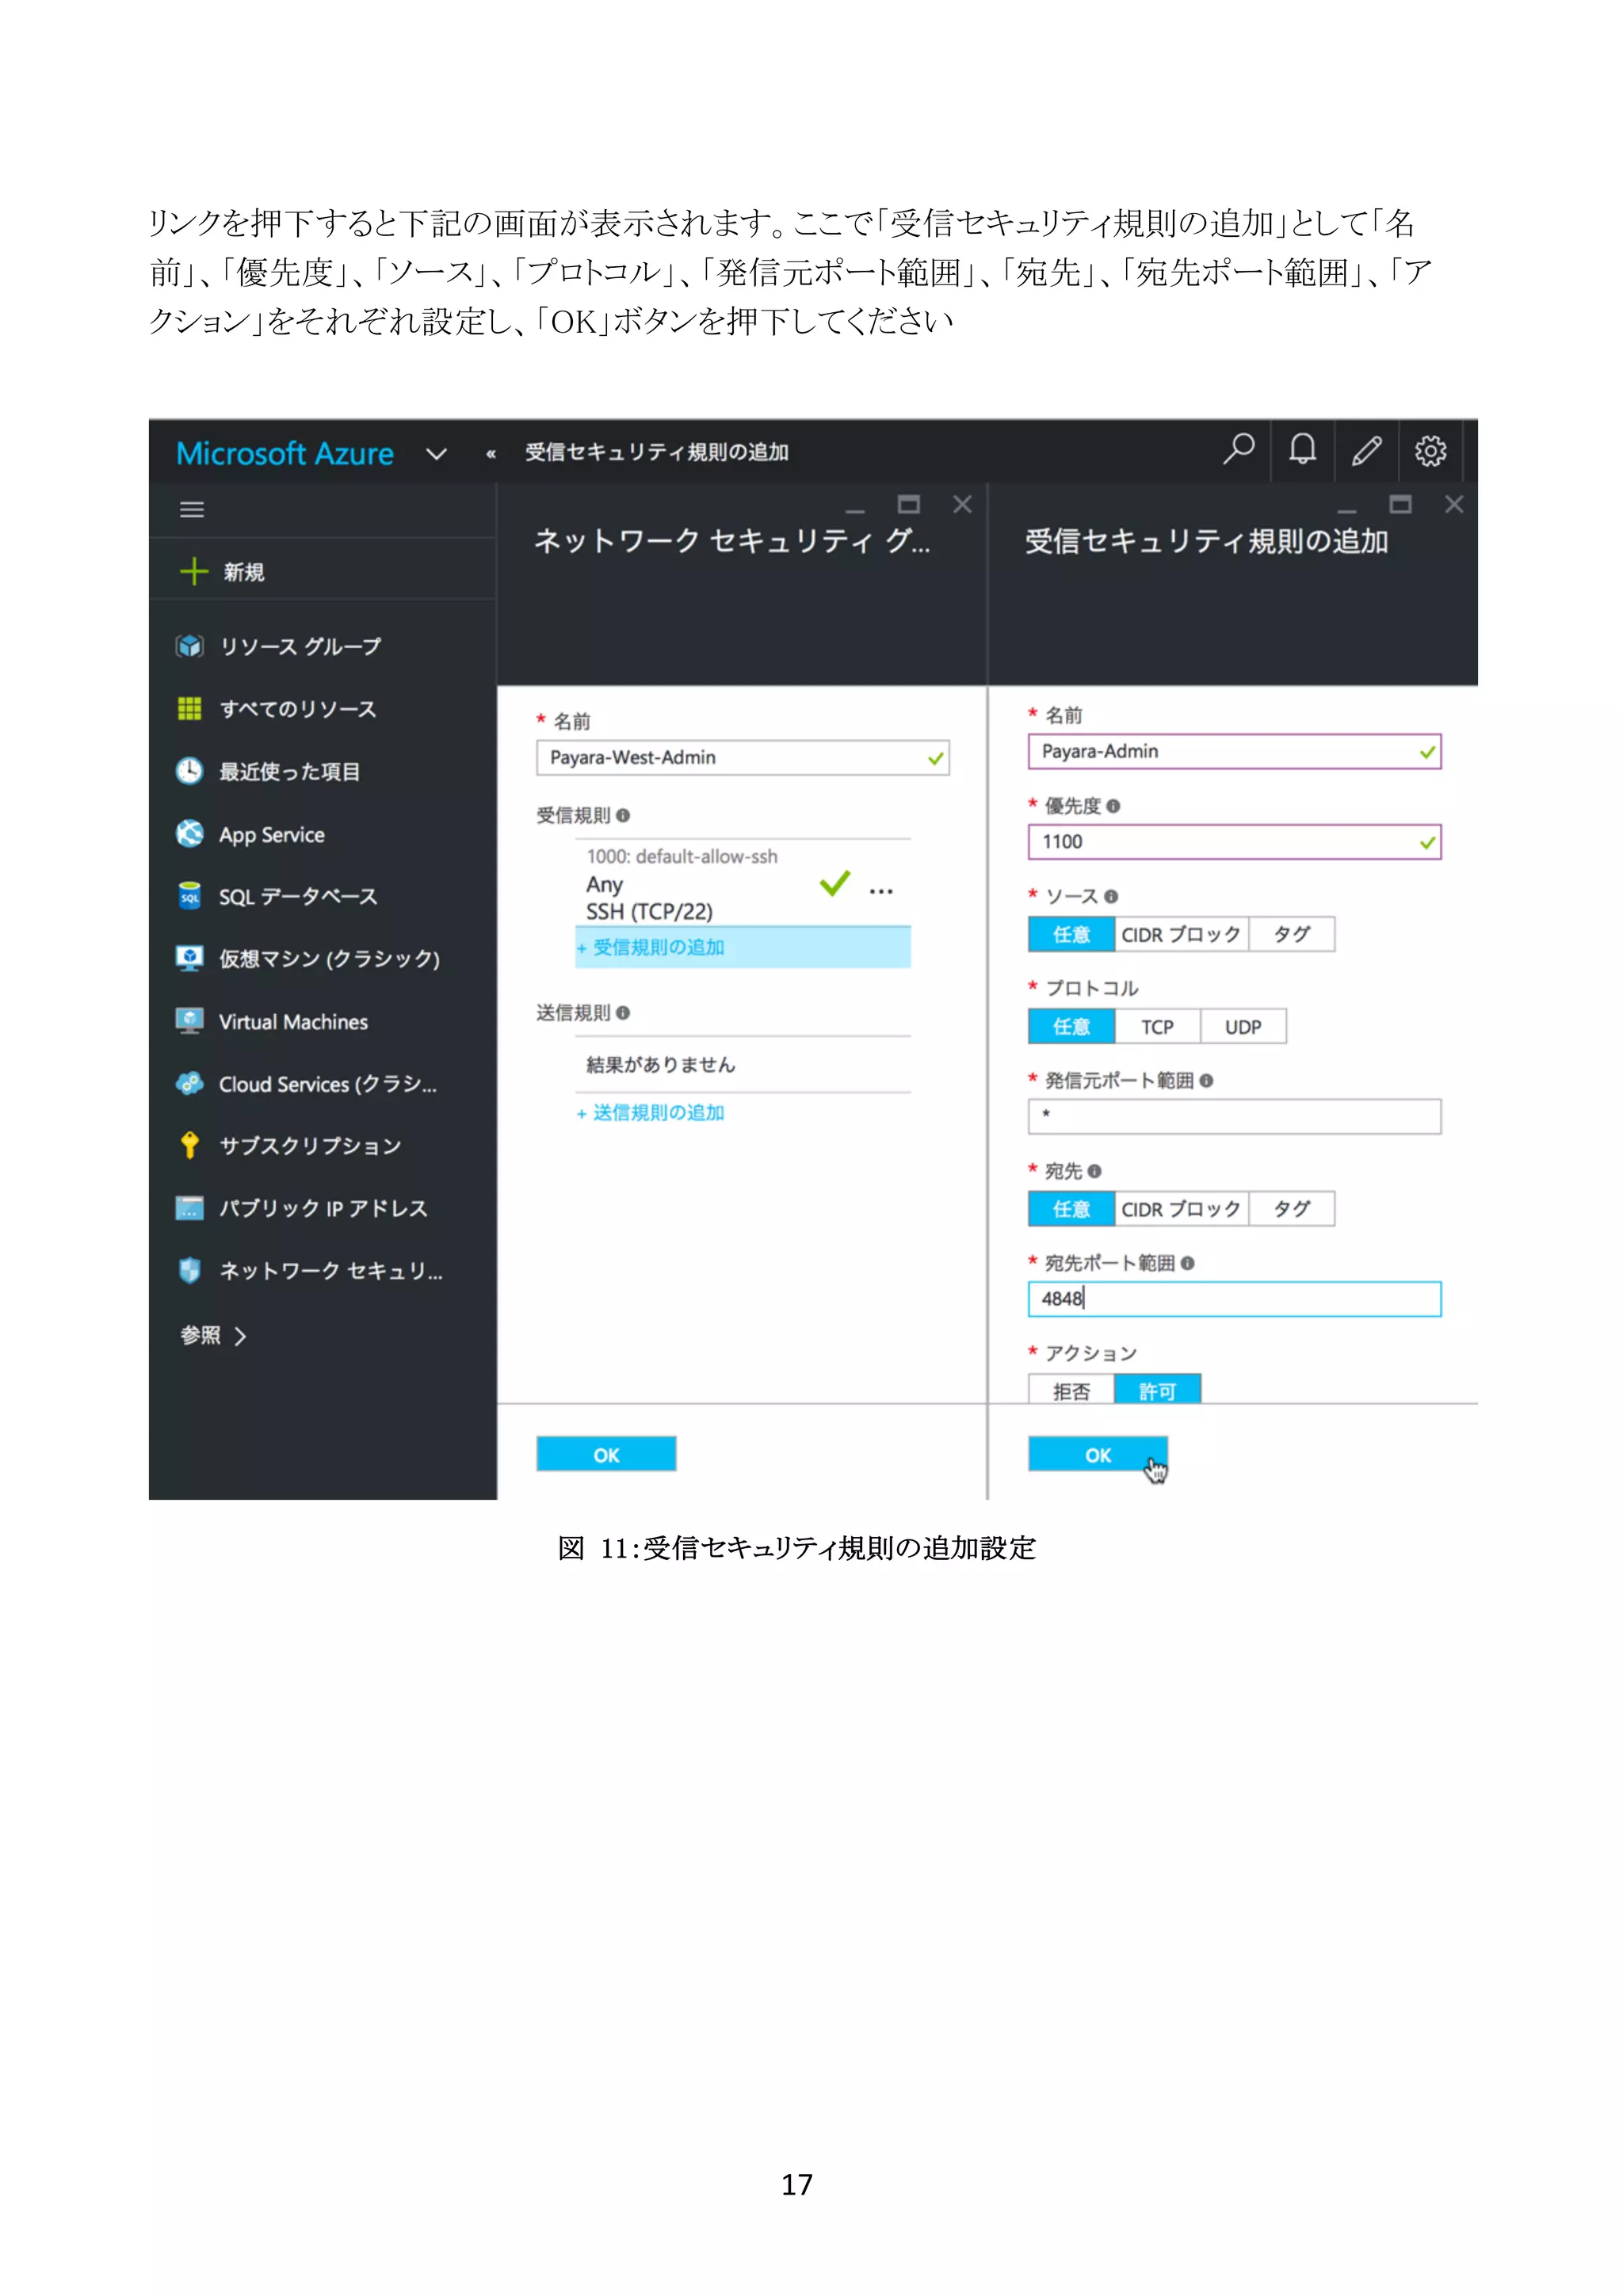
Task: Click the info icon beside 優先度
Action: 1113,806
